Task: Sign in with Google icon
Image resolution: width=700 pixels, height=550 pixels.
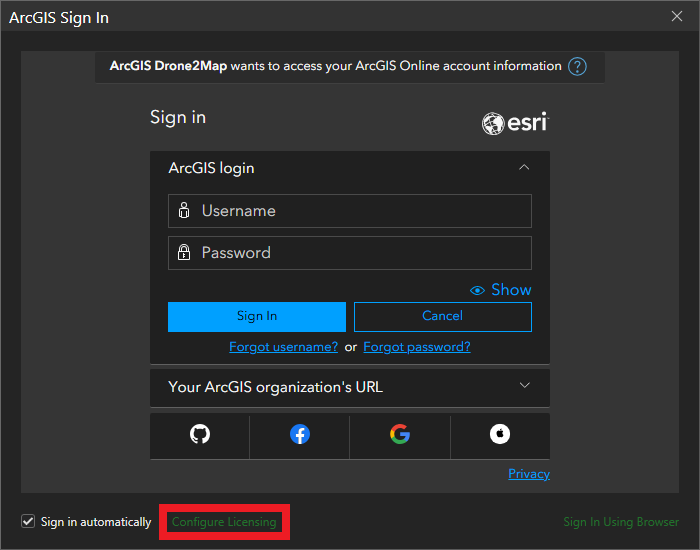Action: 400,434
